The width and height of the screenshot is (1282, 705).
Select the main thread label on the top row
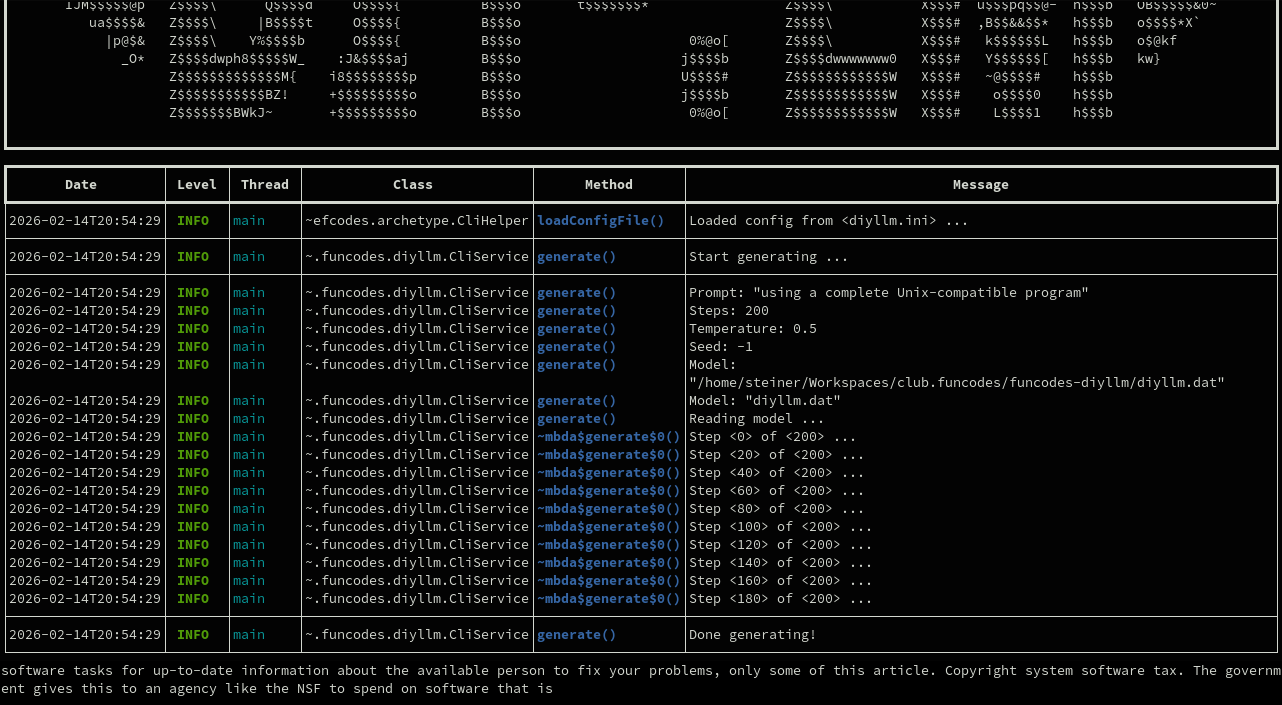pos(248,220)
